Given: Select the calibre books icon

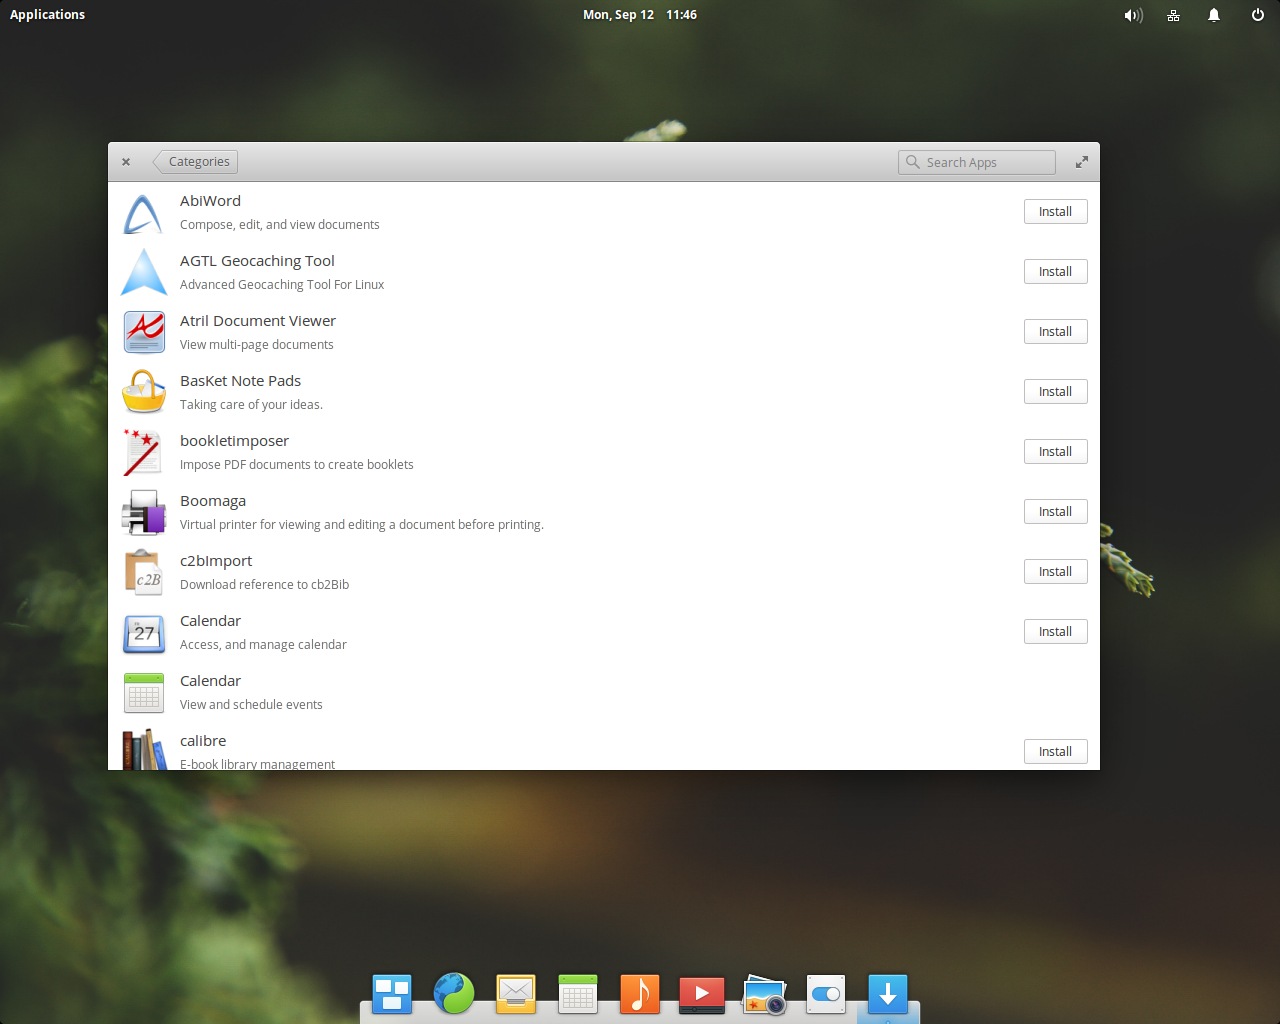Looking at the screenshot, I should [143, 749].
